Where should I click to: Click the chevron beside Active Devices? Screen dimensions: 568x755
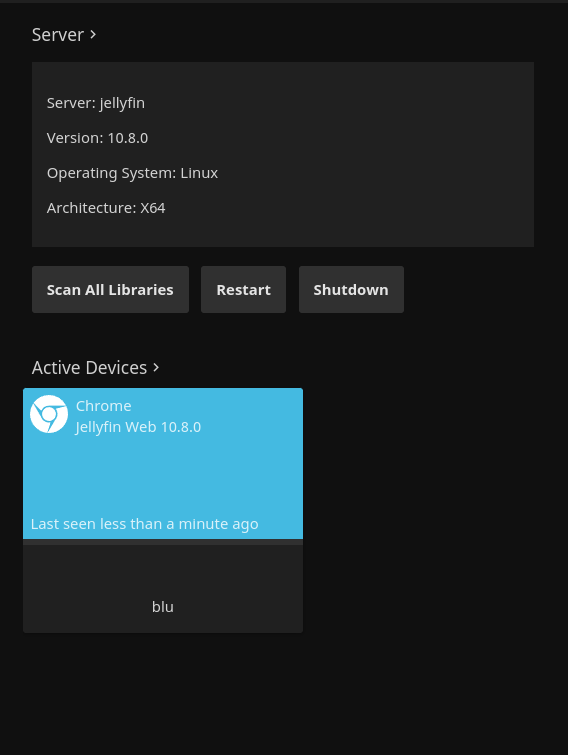155,367
